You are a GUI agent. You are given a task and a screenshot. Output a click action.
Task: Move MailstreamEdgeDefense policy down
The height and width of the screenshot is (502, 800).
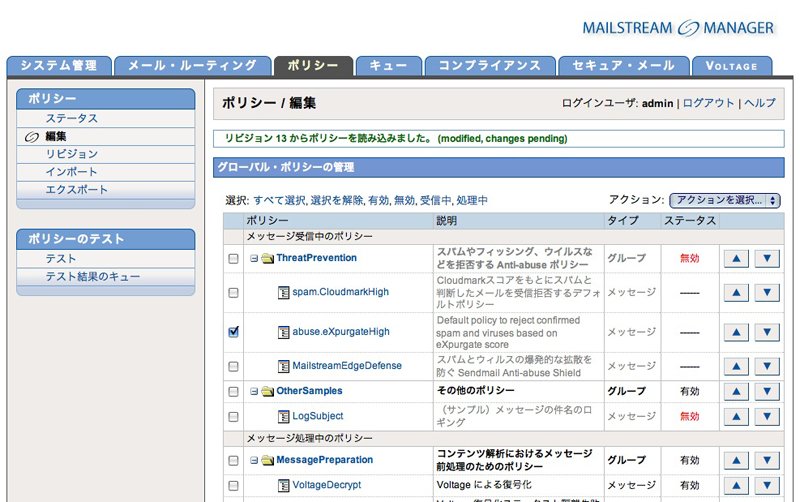[767, 366]
